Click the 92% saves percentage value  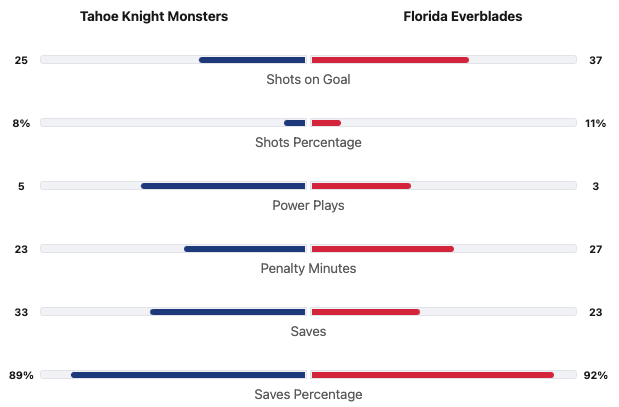(595, 375)
